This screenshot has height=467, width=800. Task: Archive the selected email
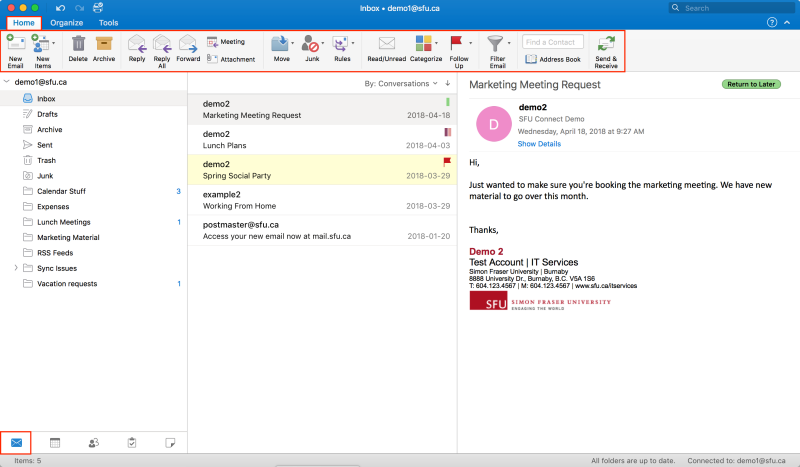tap(104, 44)
